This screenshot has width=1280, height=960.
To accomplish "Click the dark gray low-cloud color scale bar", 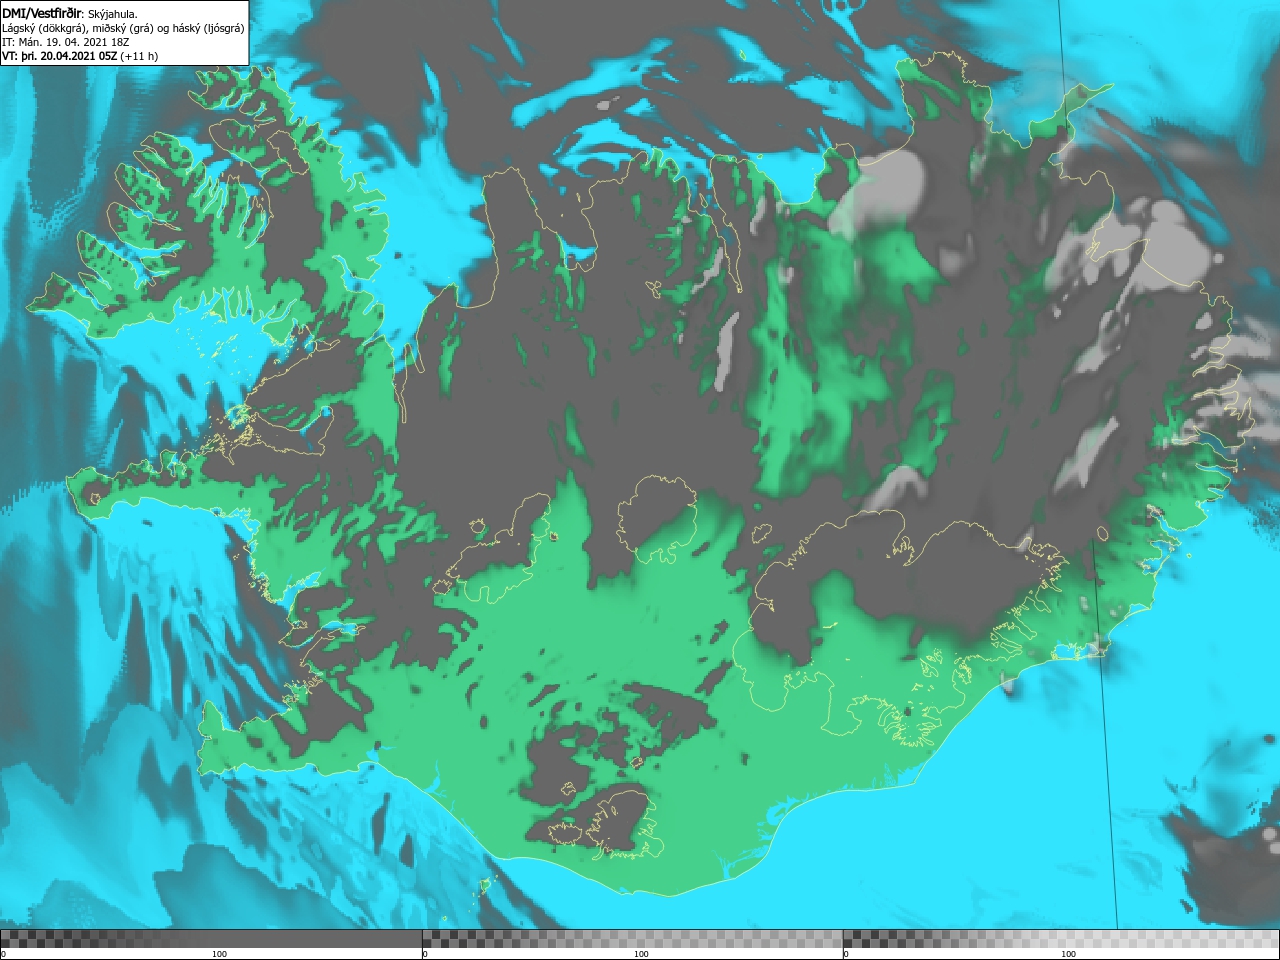I will pyautogui.click(x=211, y=938).
